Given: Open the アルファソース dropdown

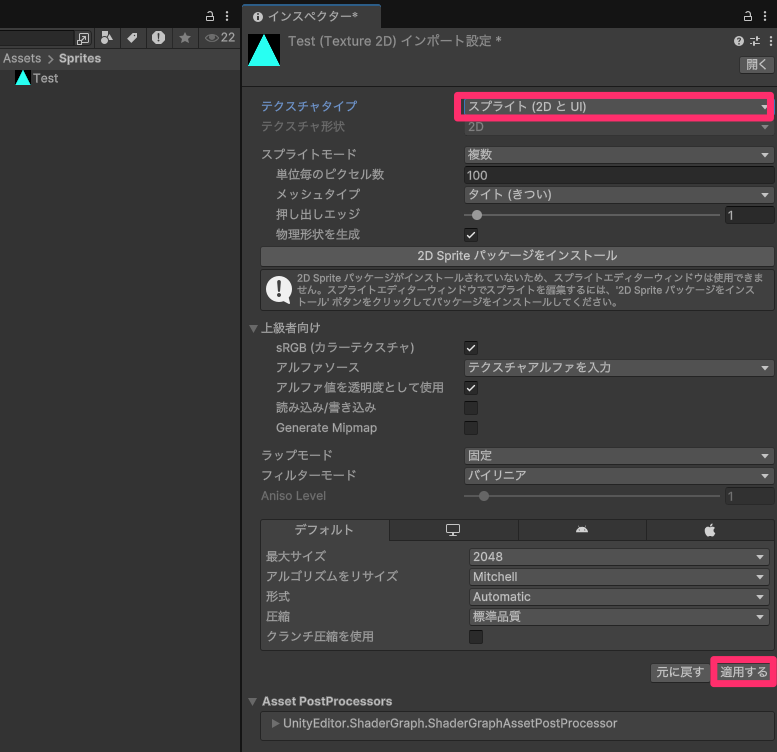Looking at the screenshot, I should [x=618, y=368].
